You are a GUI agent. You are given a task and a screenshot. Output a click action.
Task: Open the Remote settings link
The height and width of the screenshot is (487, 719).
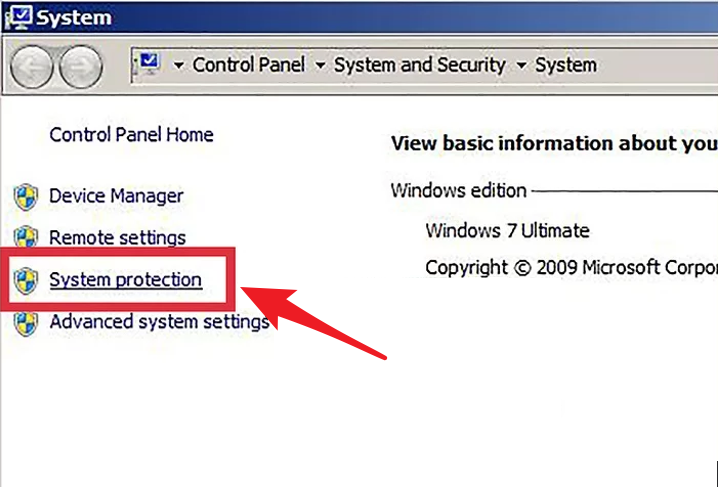pos(117,238)
